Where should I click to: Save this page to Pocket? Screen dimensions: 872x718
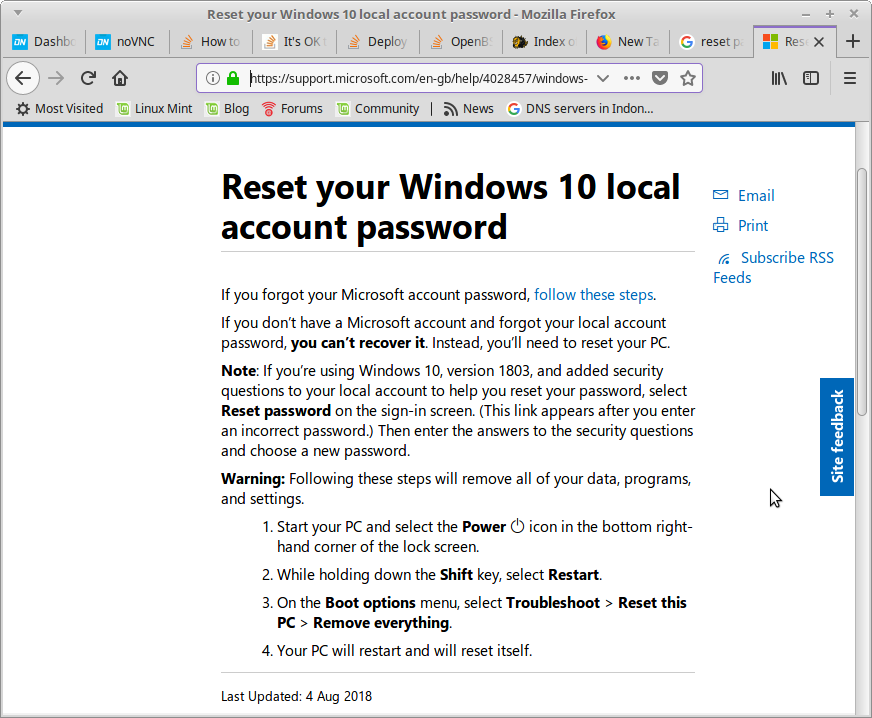coord(660,78)
